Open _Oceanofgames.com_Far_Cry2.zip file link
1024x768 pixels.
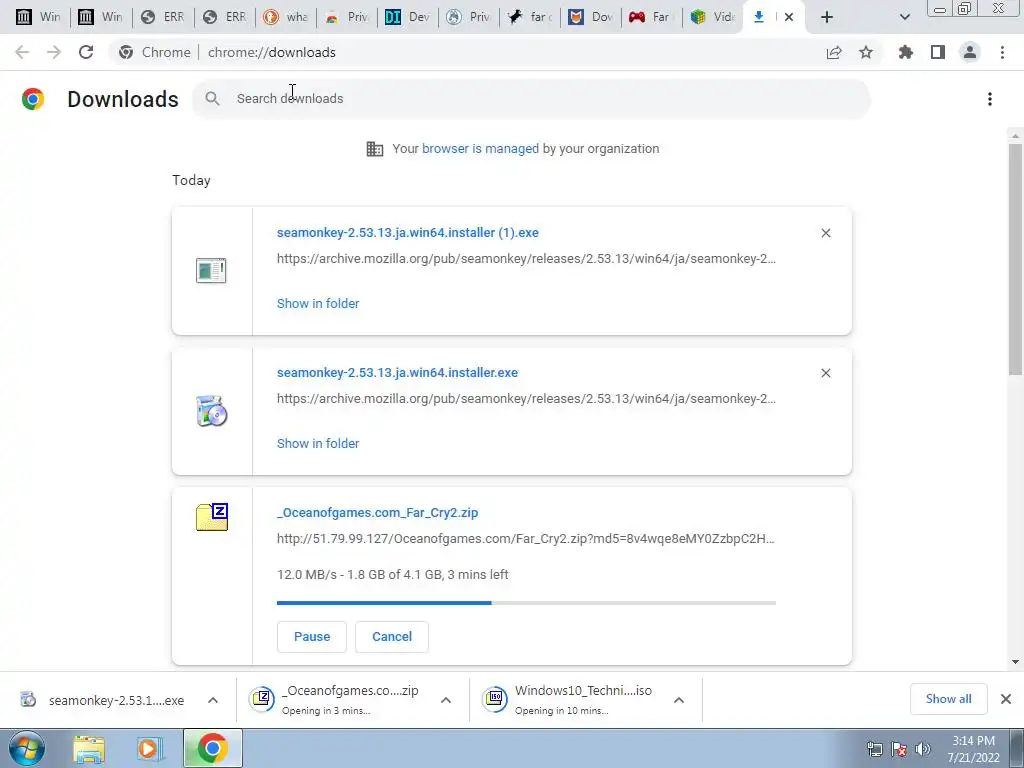377,513
